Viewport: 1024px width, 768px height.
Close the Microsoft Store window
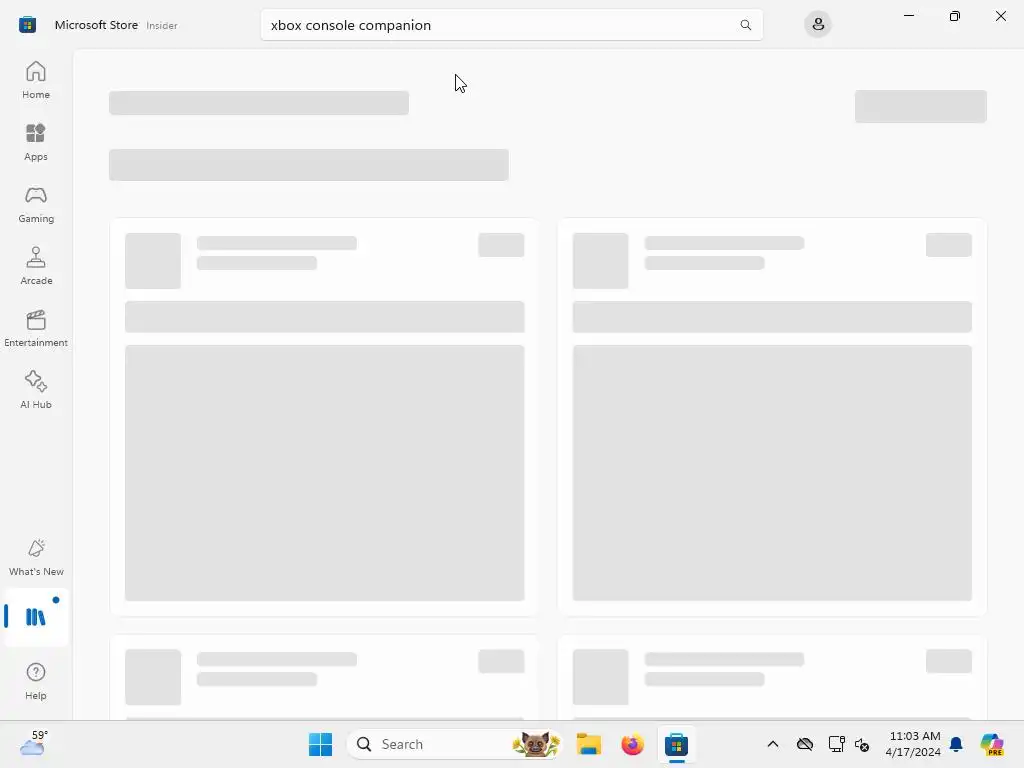pyautogui.click(x=1000, y=16)
